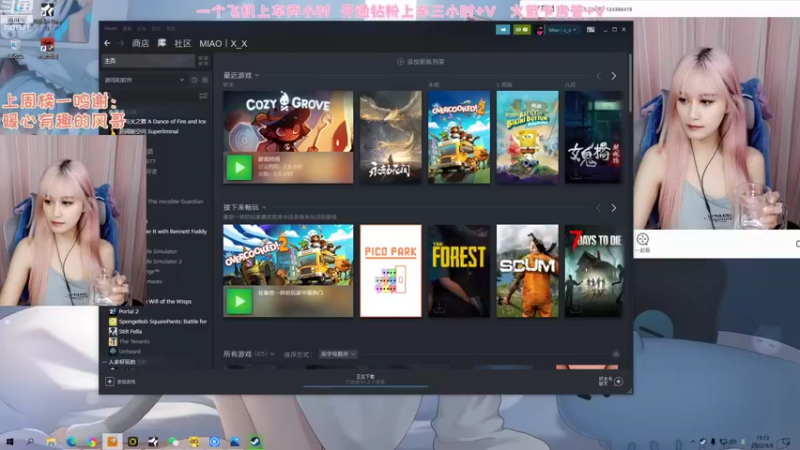Open the 库 library tab
The image size is (800, 450).
[162, 43]
